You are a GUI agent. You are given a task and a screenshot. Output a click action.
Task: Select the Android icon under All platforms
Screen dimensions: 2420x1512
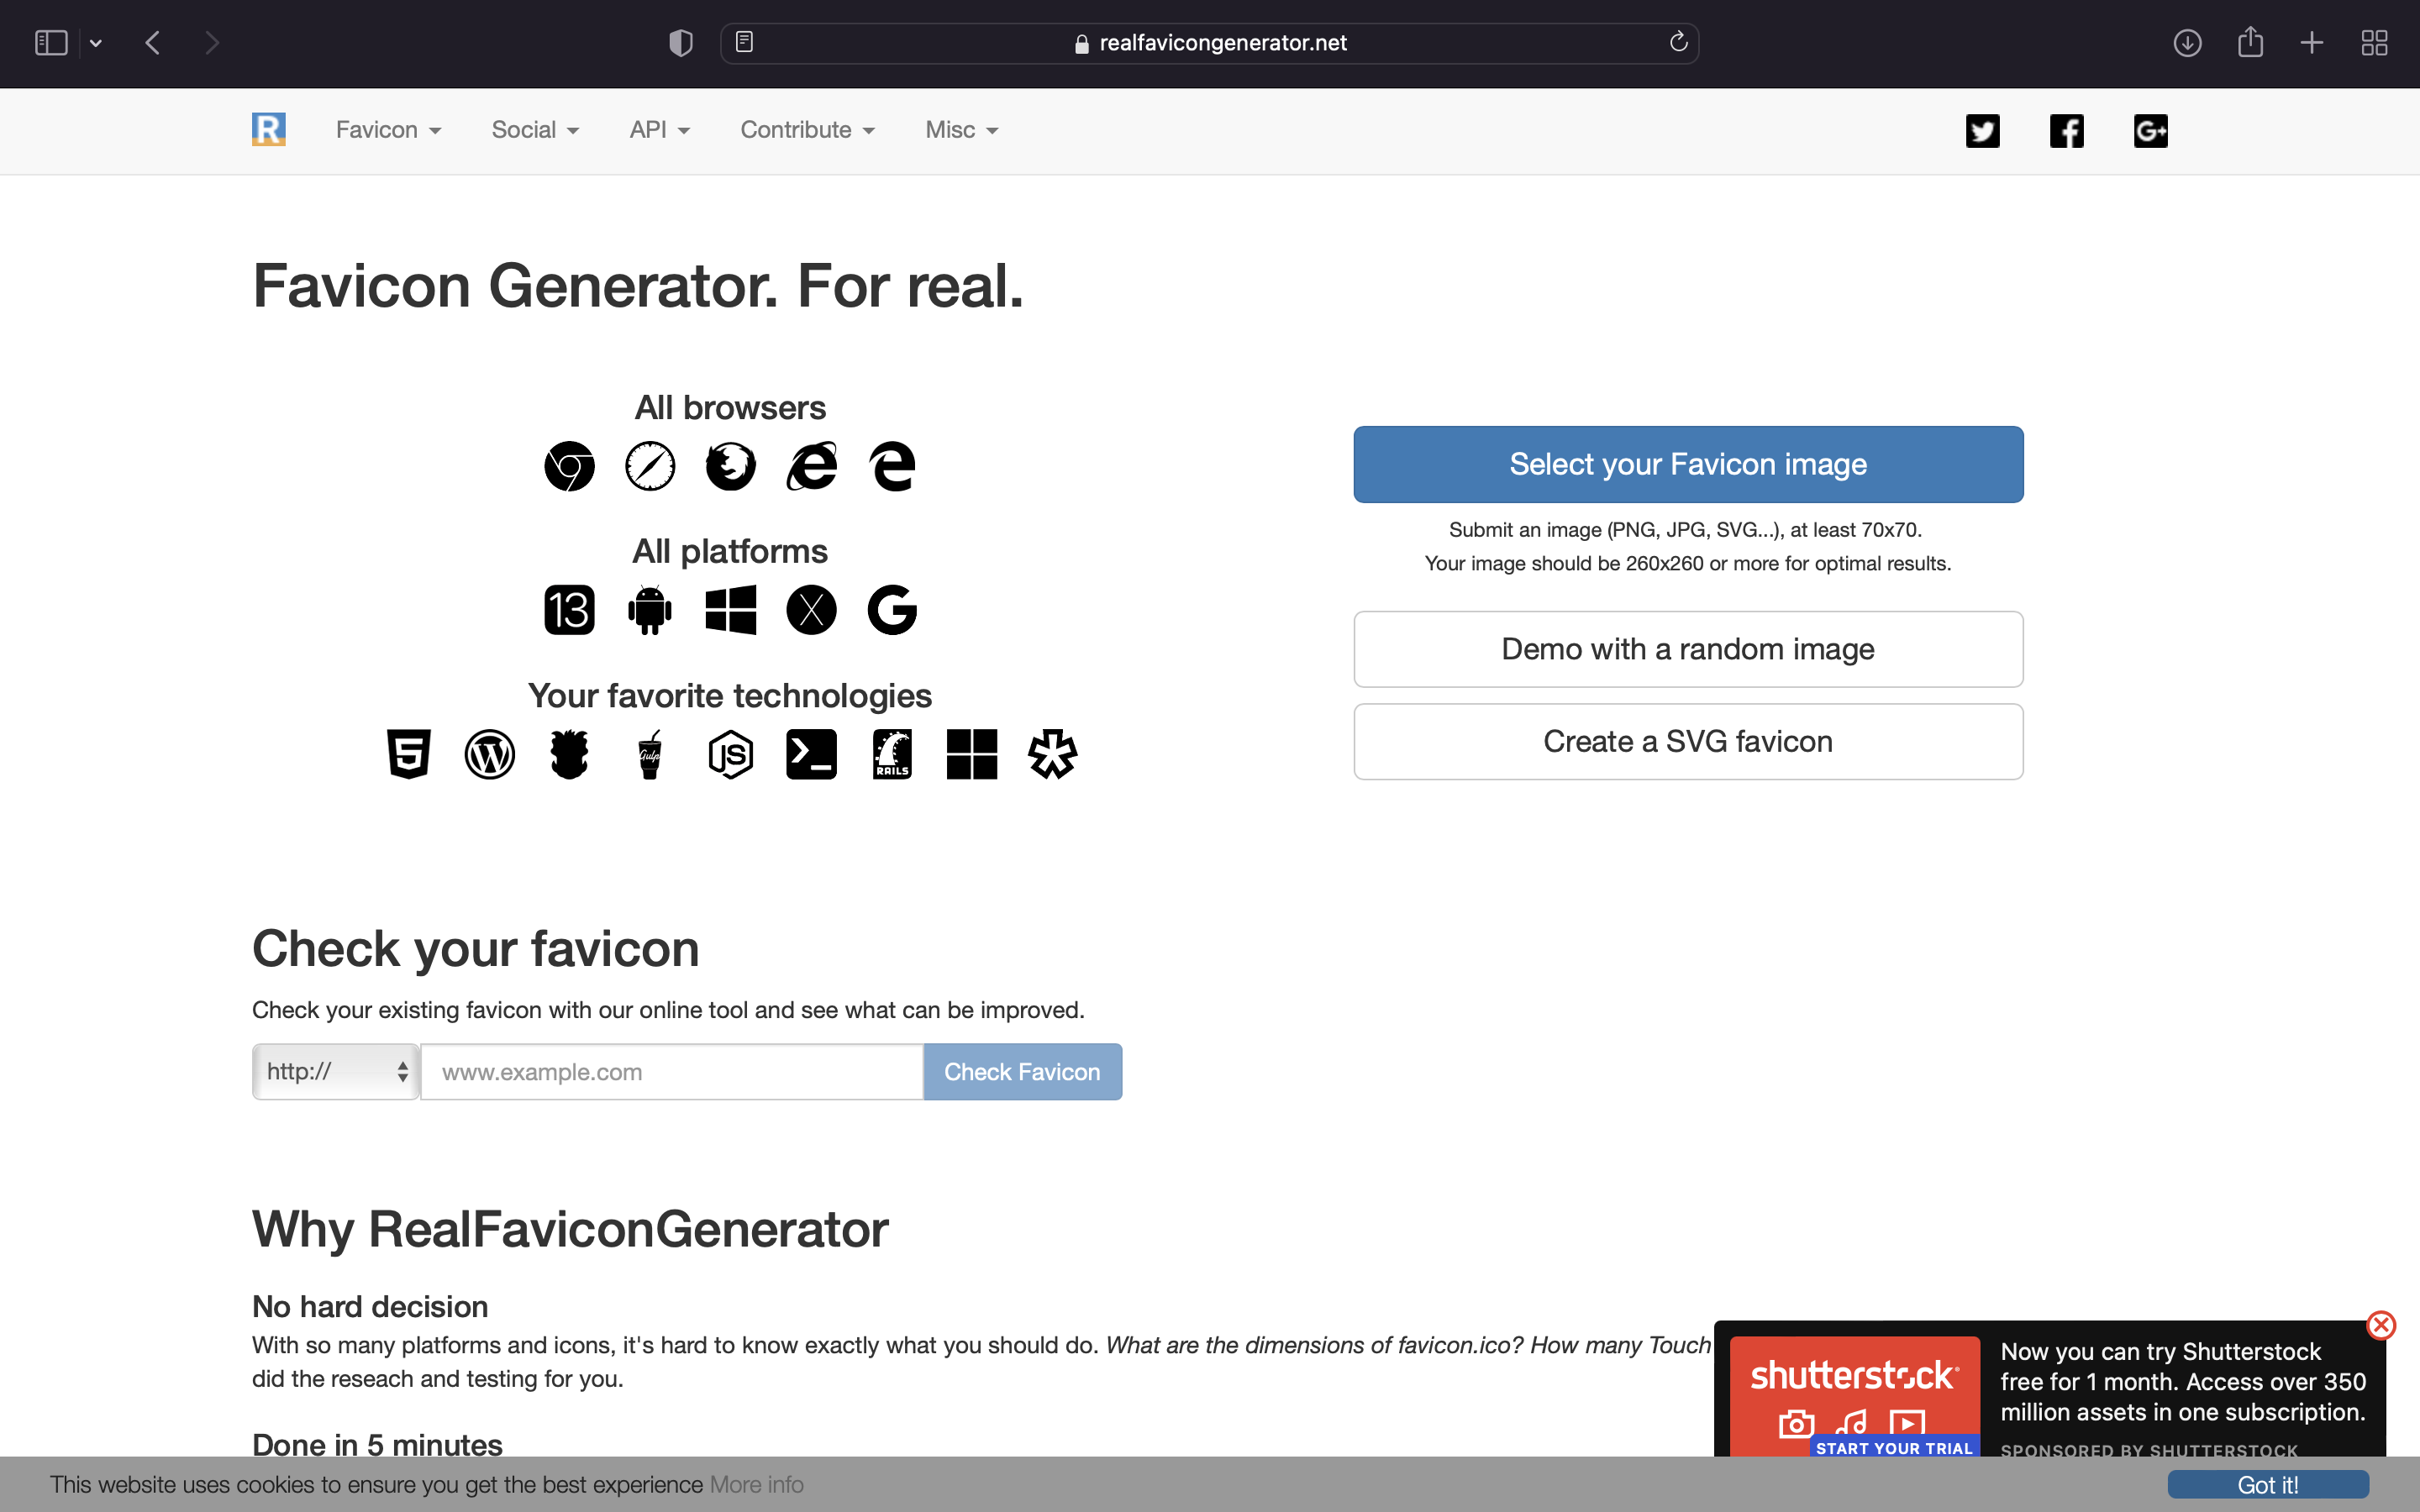[649, 610]
